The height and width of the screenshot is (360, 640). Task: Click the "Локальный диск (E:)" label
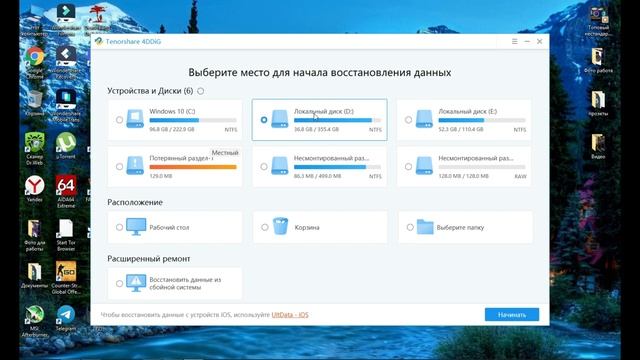pos(467,111)
